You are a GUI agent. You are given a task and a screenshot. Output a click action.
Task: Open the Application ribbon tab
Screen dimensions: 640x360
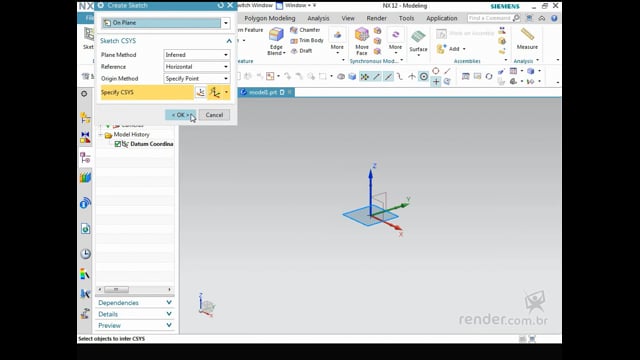pyautogui.click(x=442, y=18)
